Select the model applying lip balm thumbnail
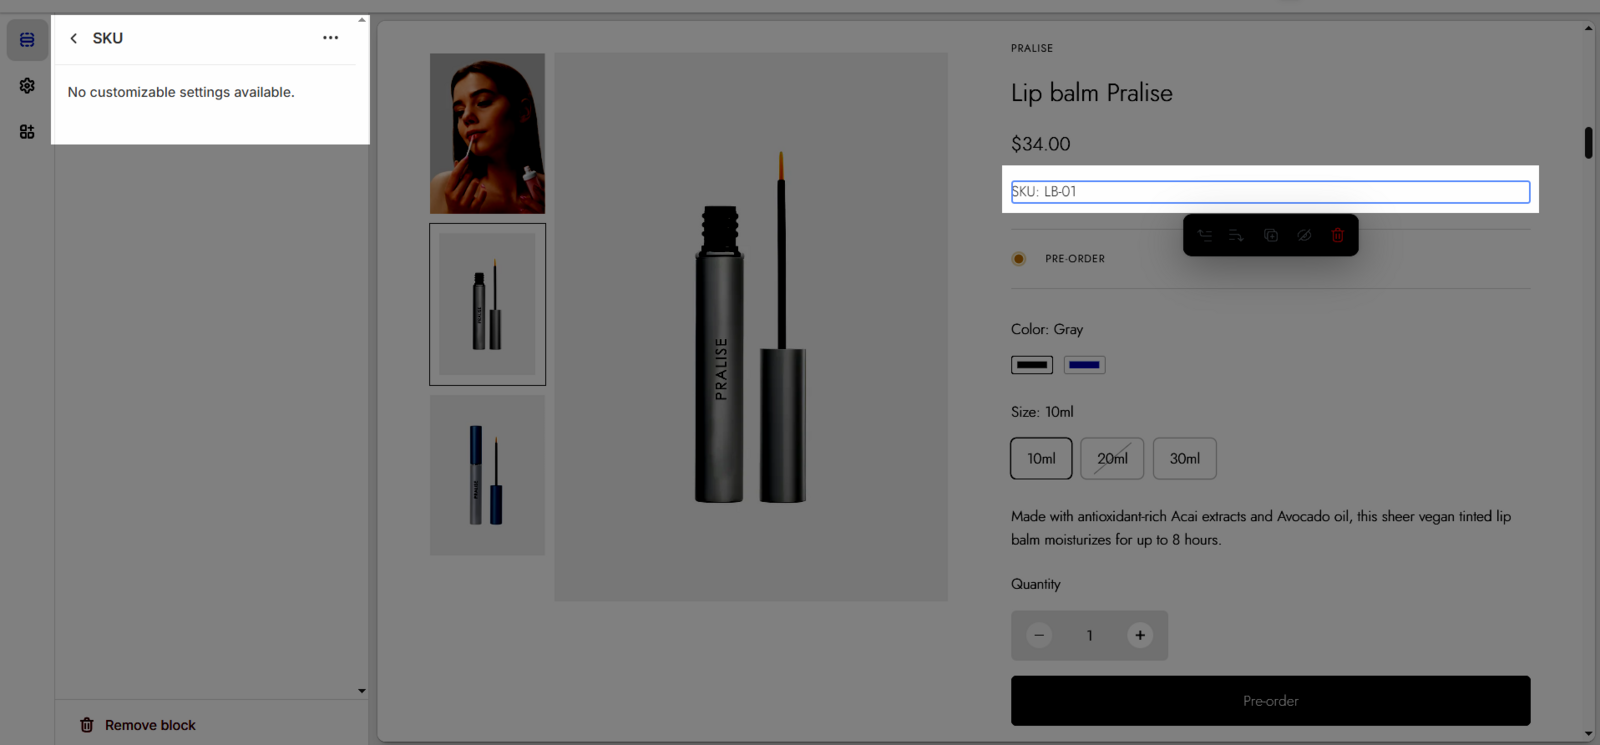This screenshot has width=1600, height=745. [487, 133]
